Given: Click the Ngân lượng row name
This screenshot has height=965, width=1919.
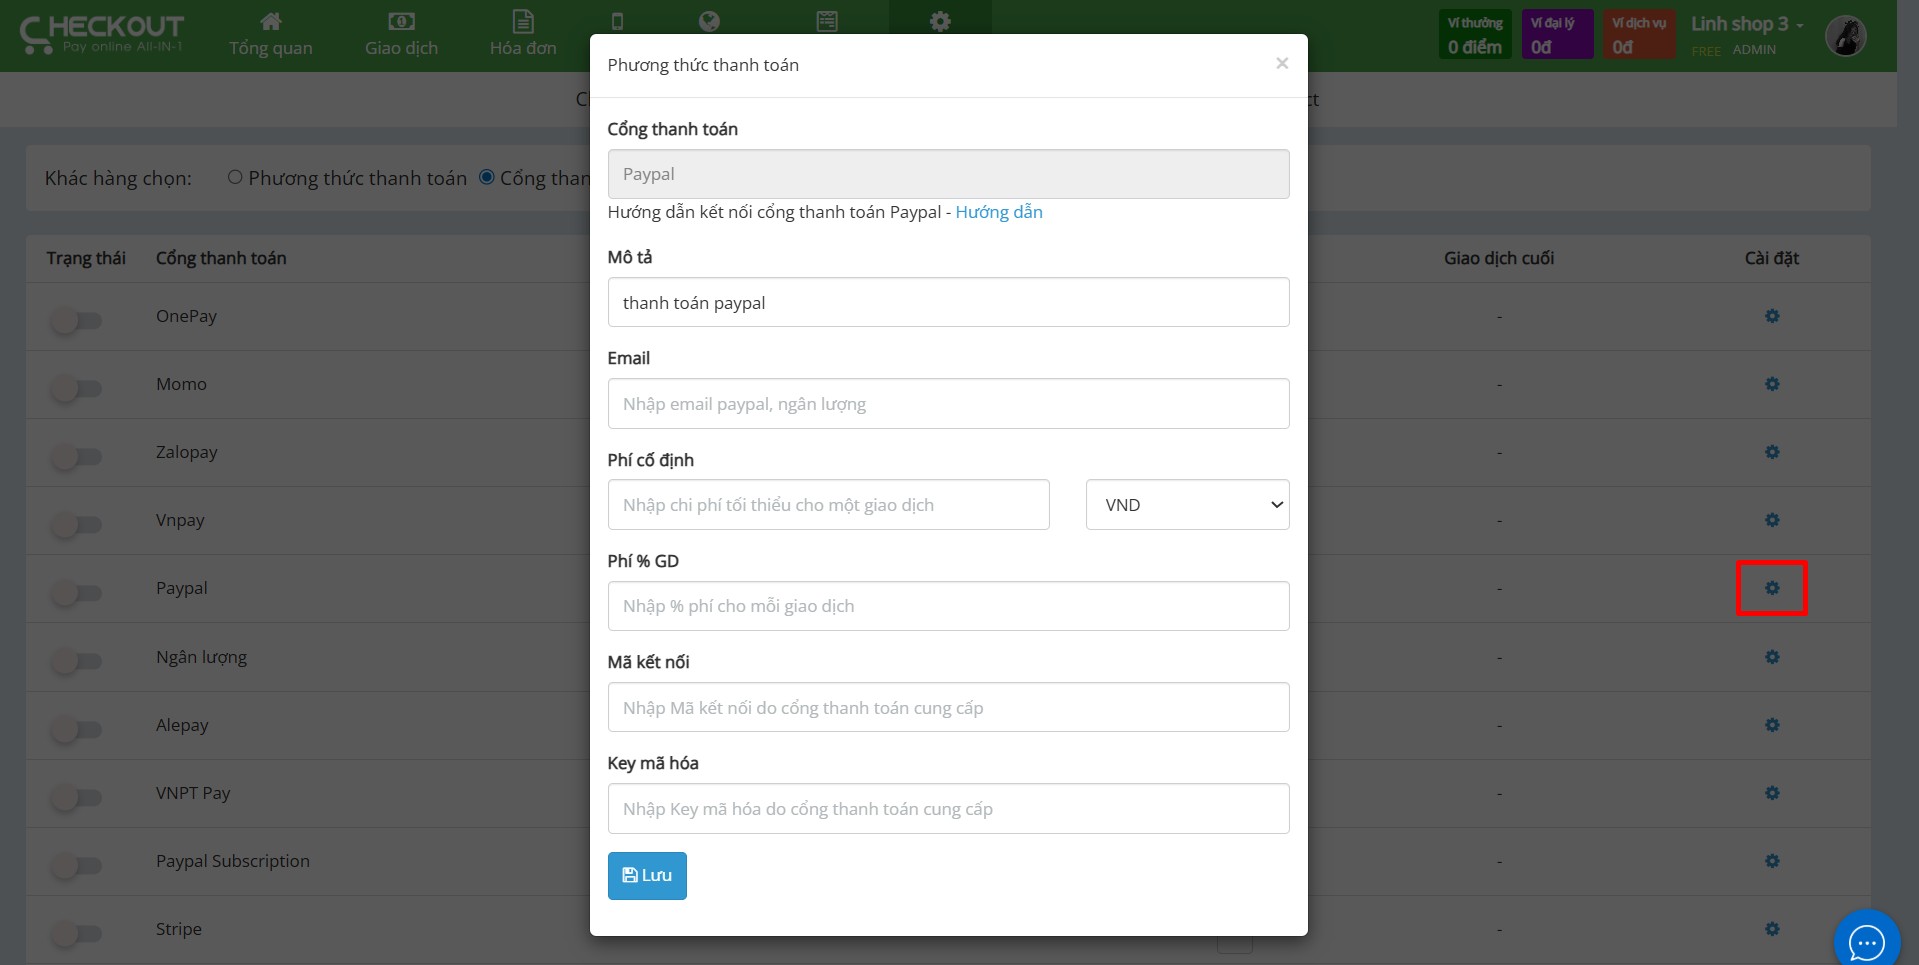Looking at the screenshot, I should [201, 657].
